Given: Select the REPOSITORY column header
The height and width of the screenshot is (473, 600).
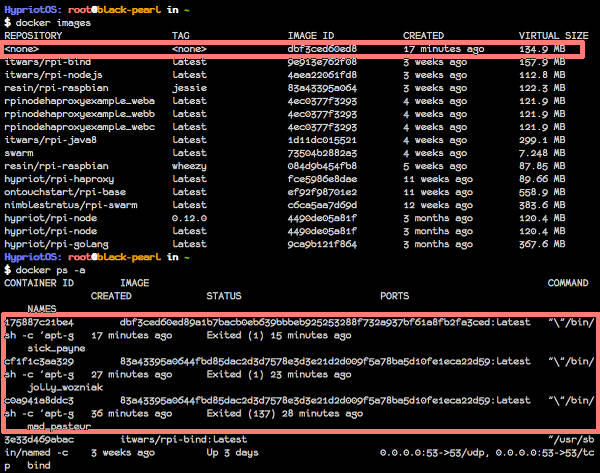Looking at the screenshot, I should pos(33,36).
